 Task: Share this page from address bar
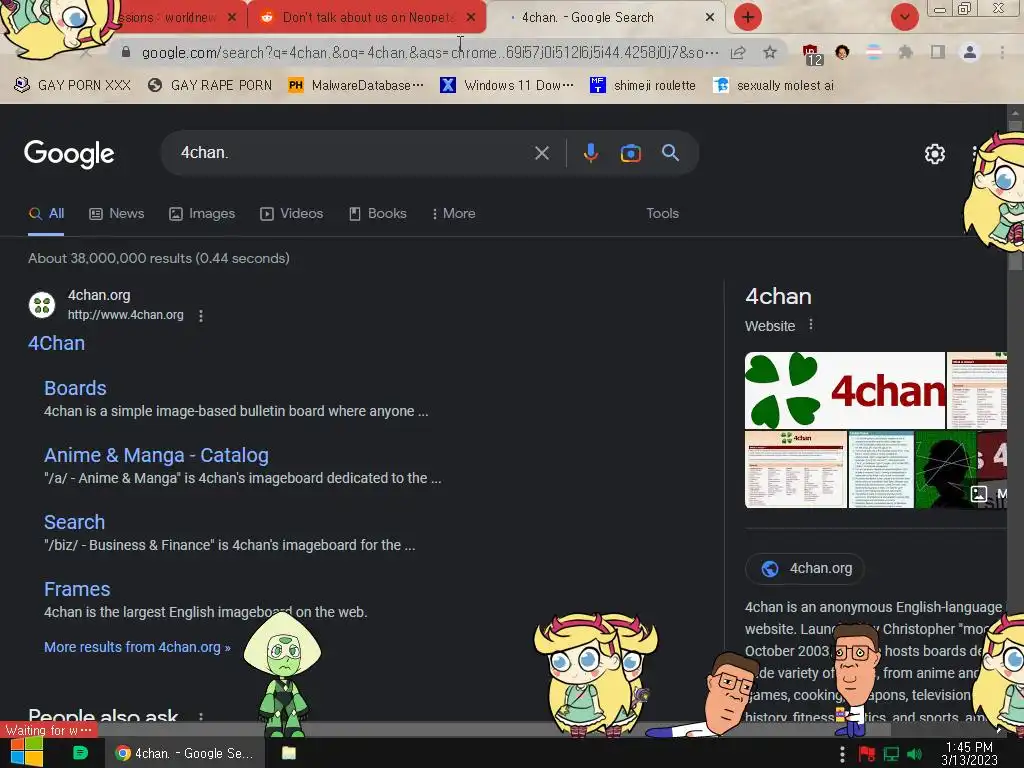(738, 52)
